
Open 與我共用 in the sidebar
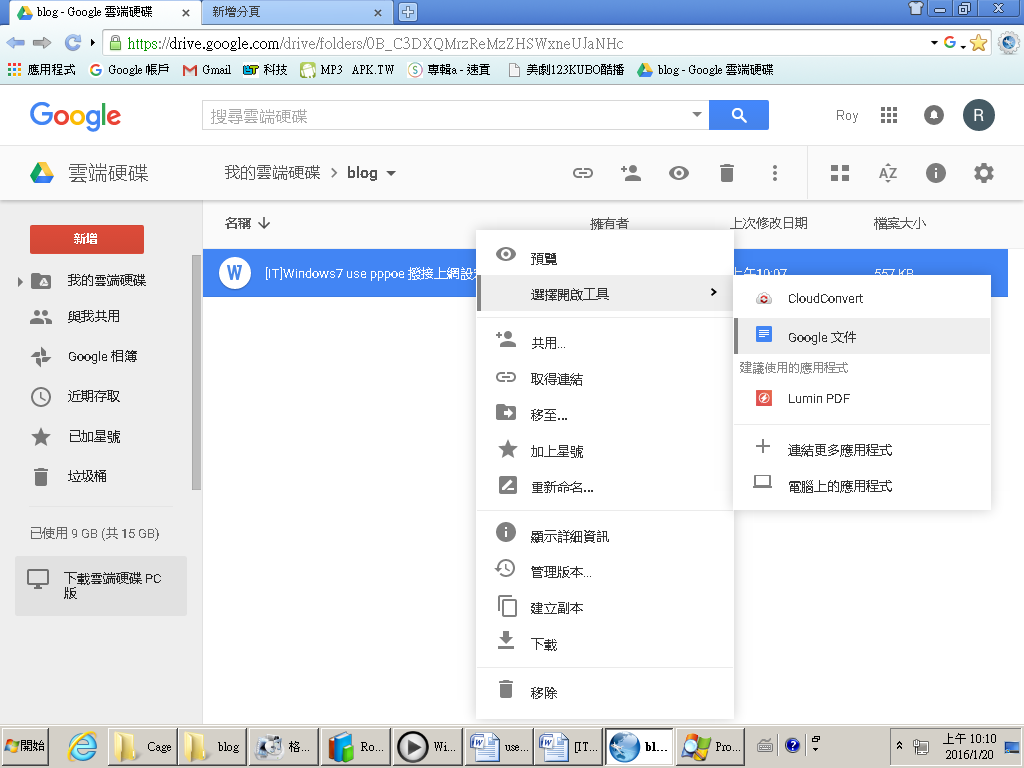point(93,317)
